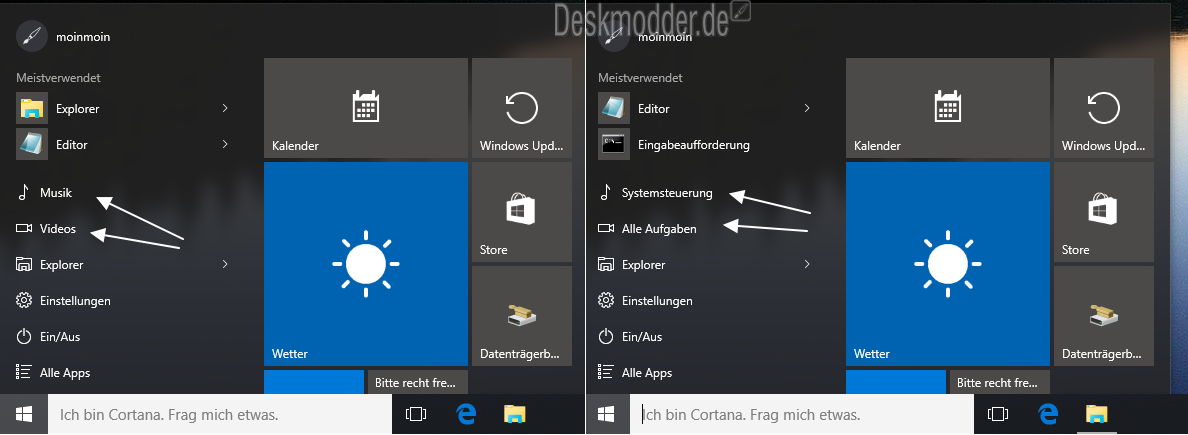Image resolution: width=1188 pixels, height=435 pixels.
Task: Open Wetter tile in left Start menu
Action: point(366,264)
